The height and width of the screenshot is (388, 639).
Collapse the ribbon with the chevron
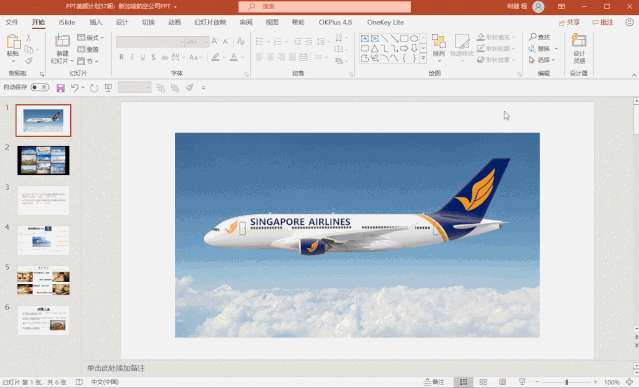pyautogui.click(x=634, y=75)
